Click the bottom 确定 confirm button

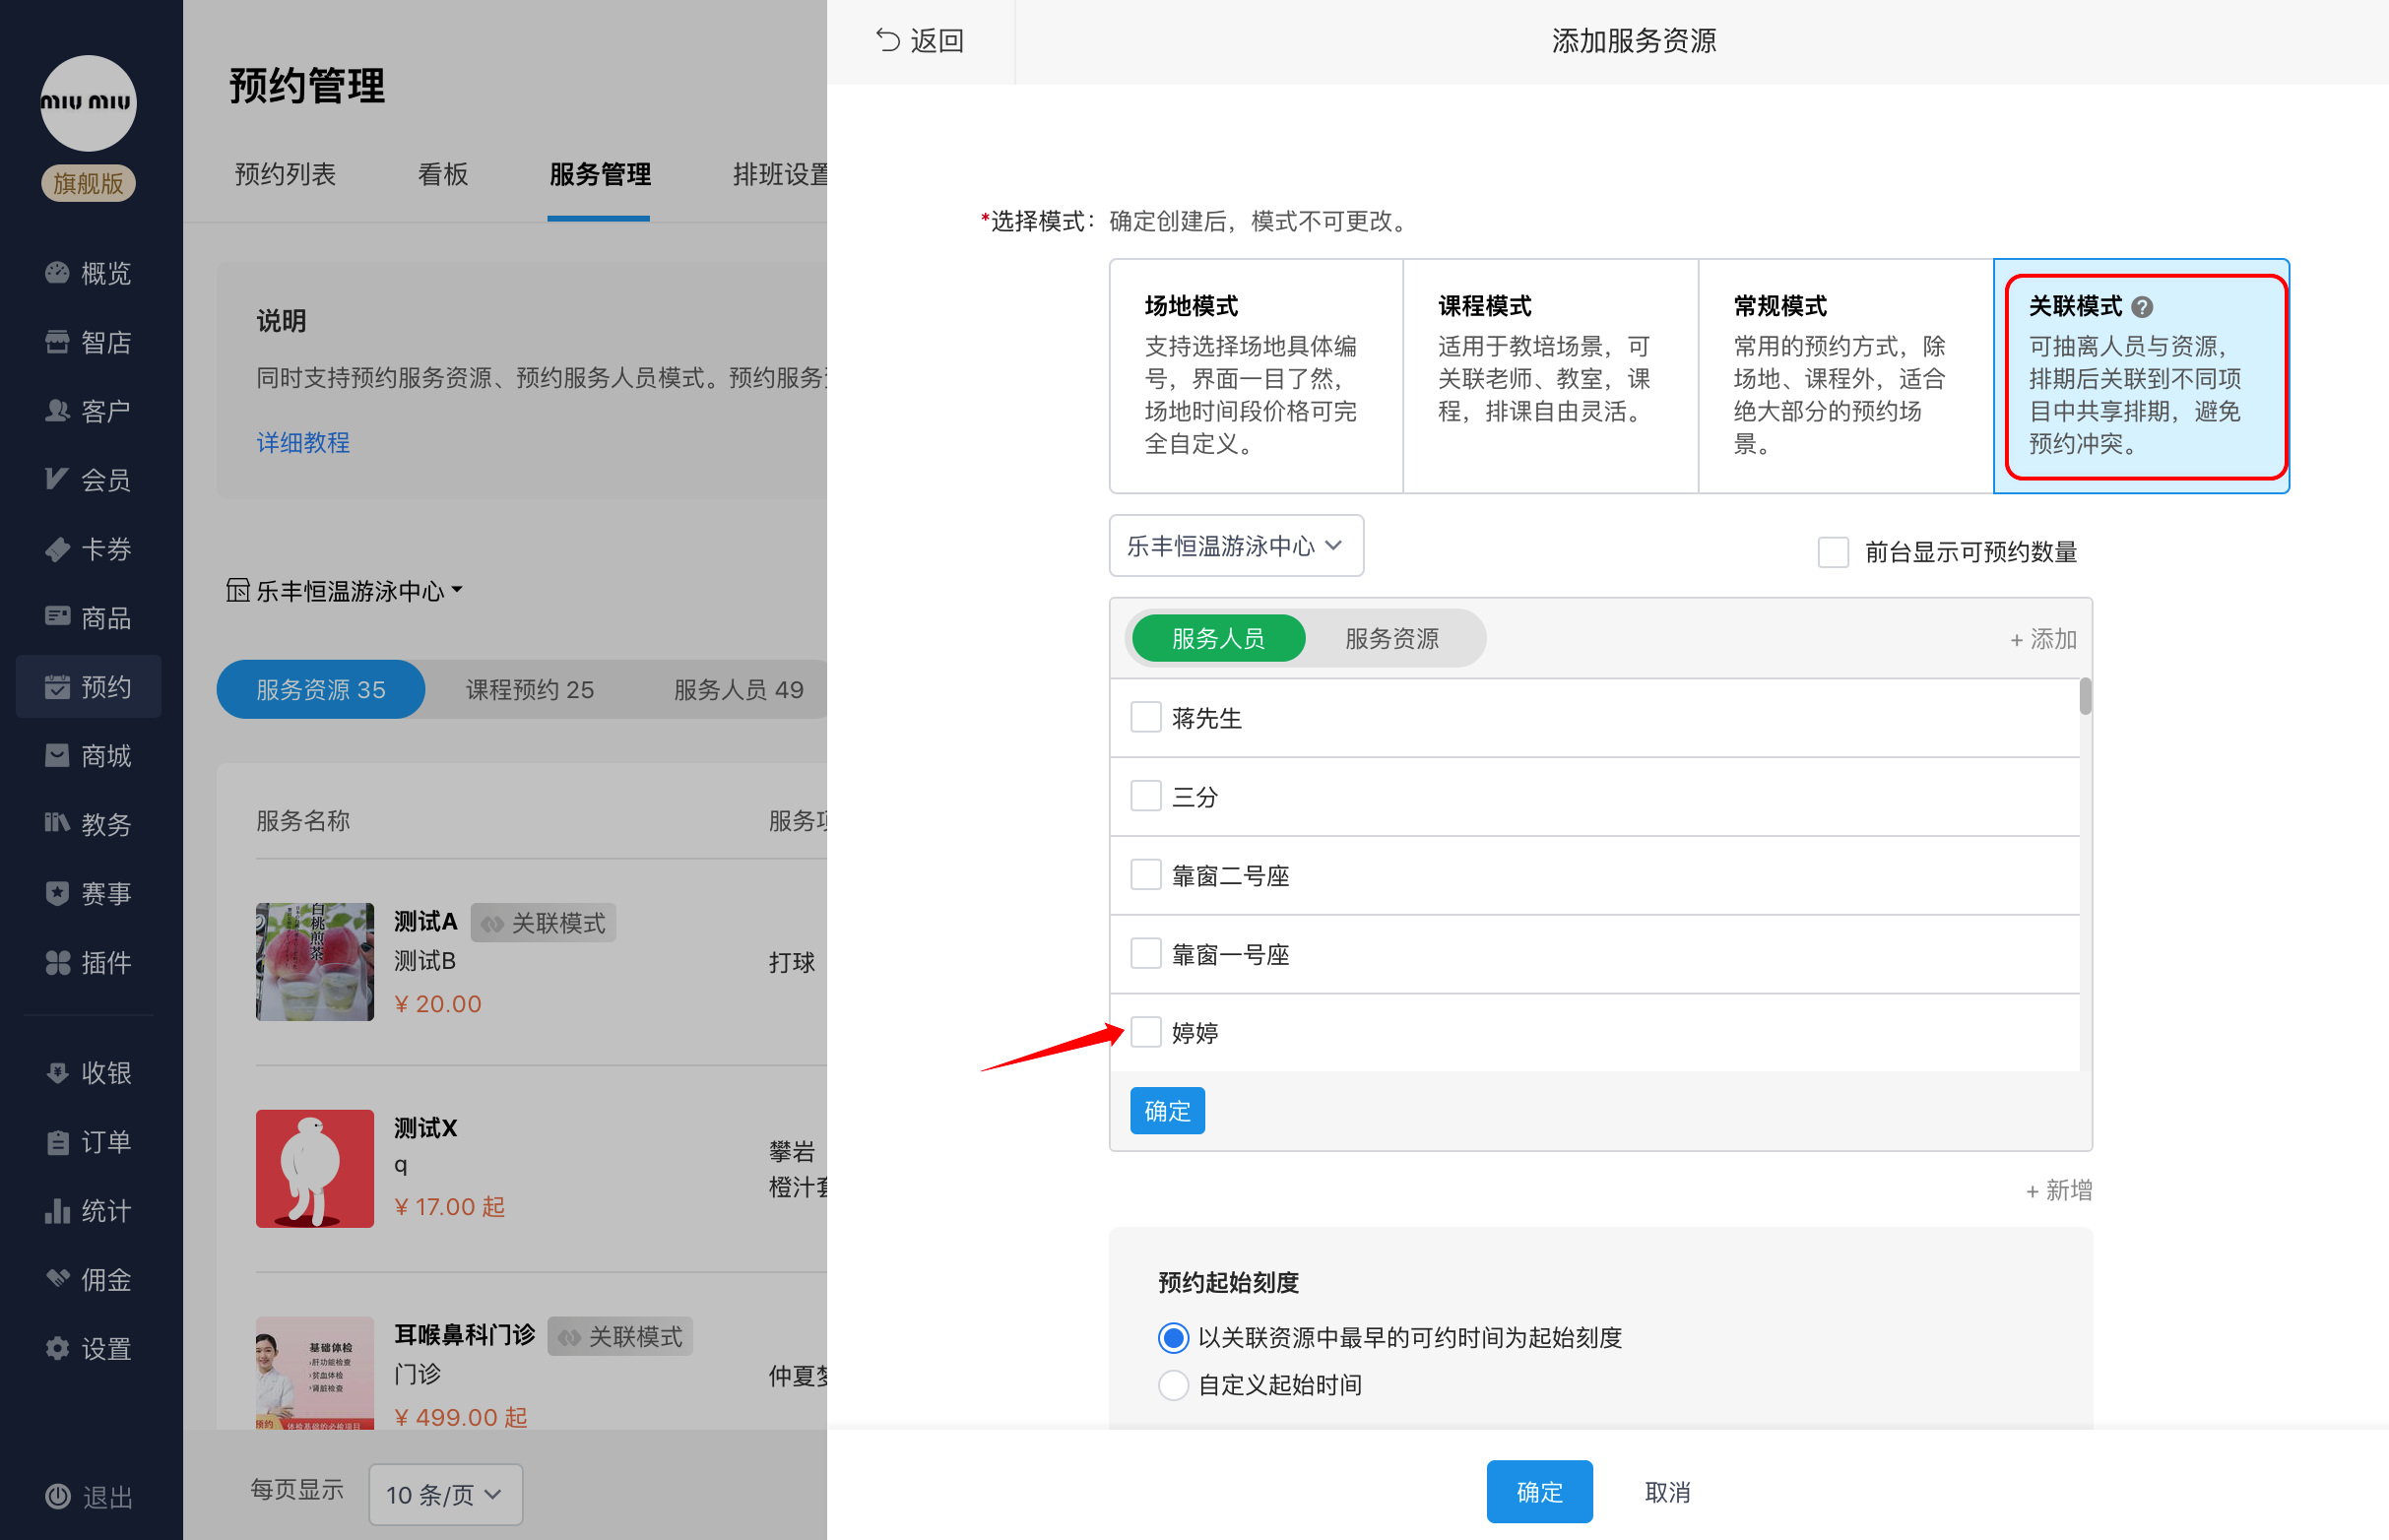(x=1539, y=1491)
